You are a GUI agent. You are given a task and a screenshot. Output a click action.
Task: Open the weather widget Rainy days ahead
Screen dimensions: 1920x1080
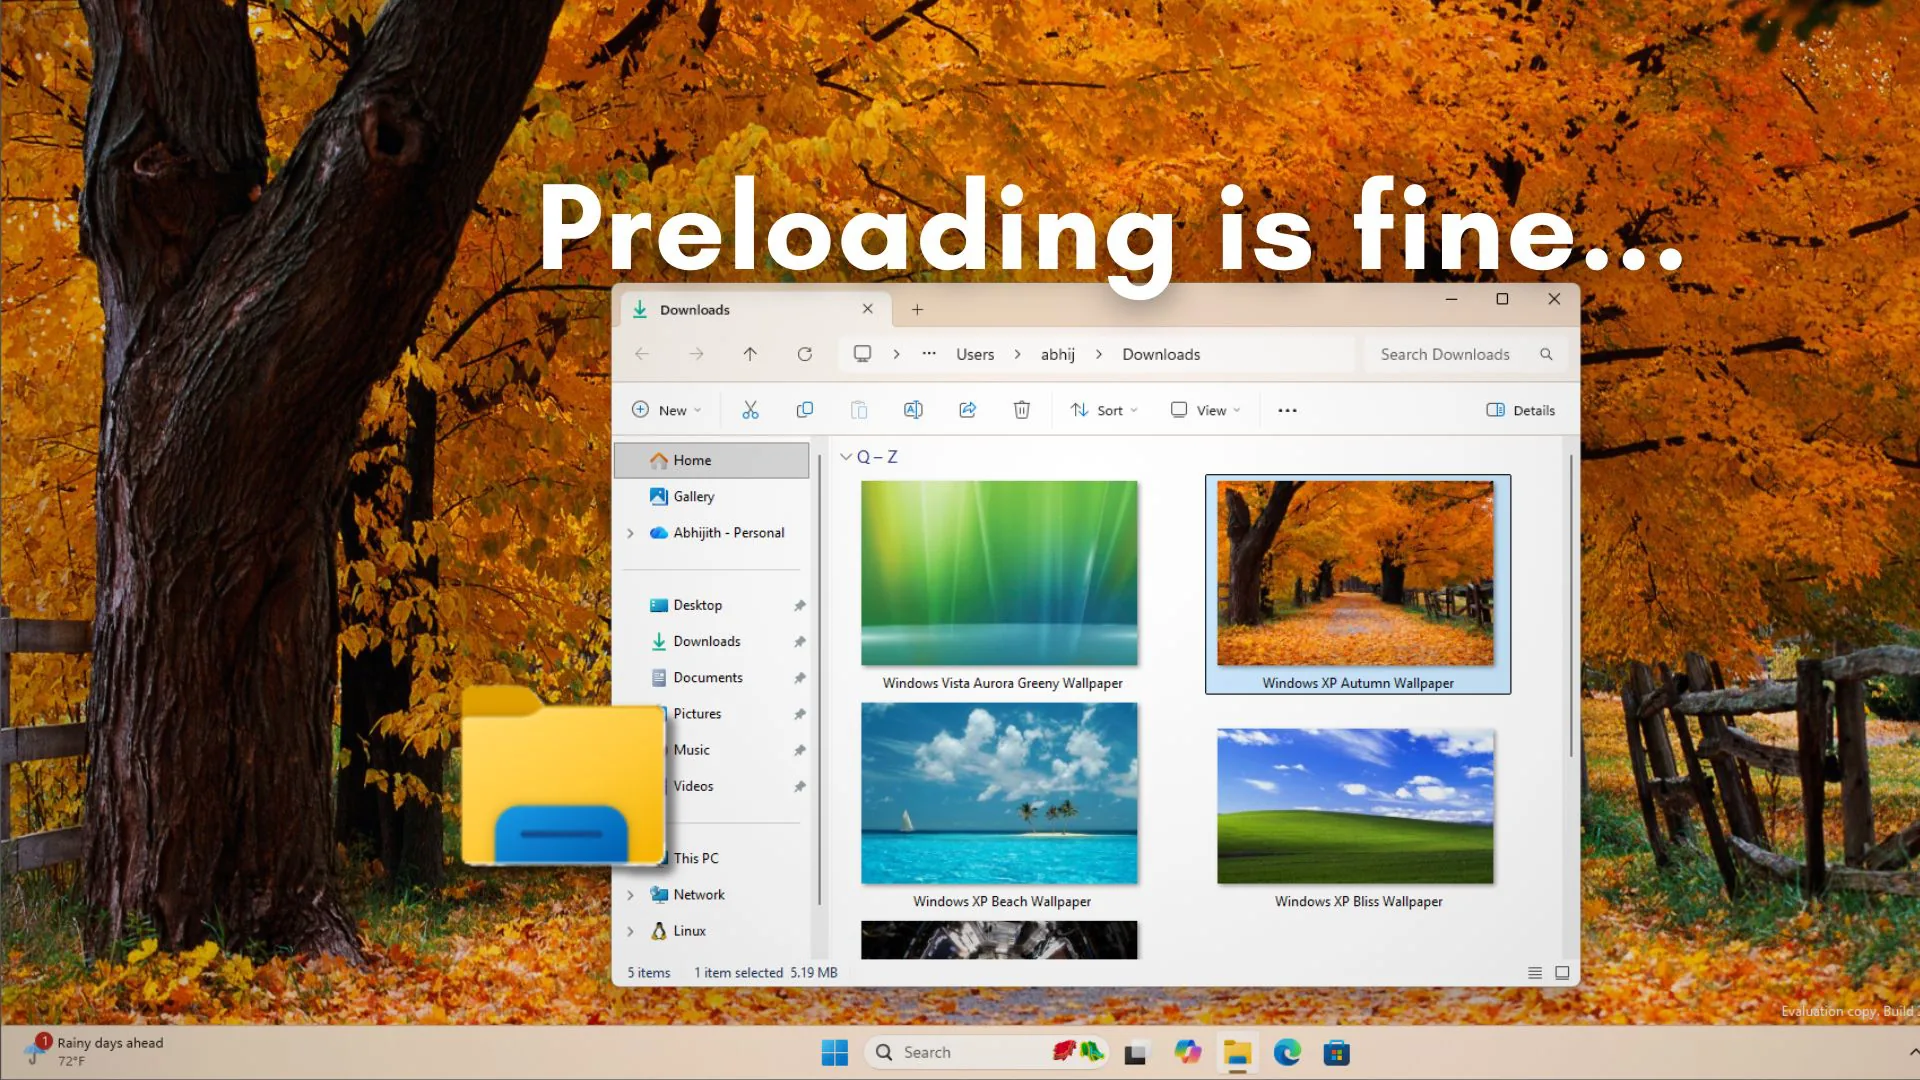click(x=95, y=1052)
